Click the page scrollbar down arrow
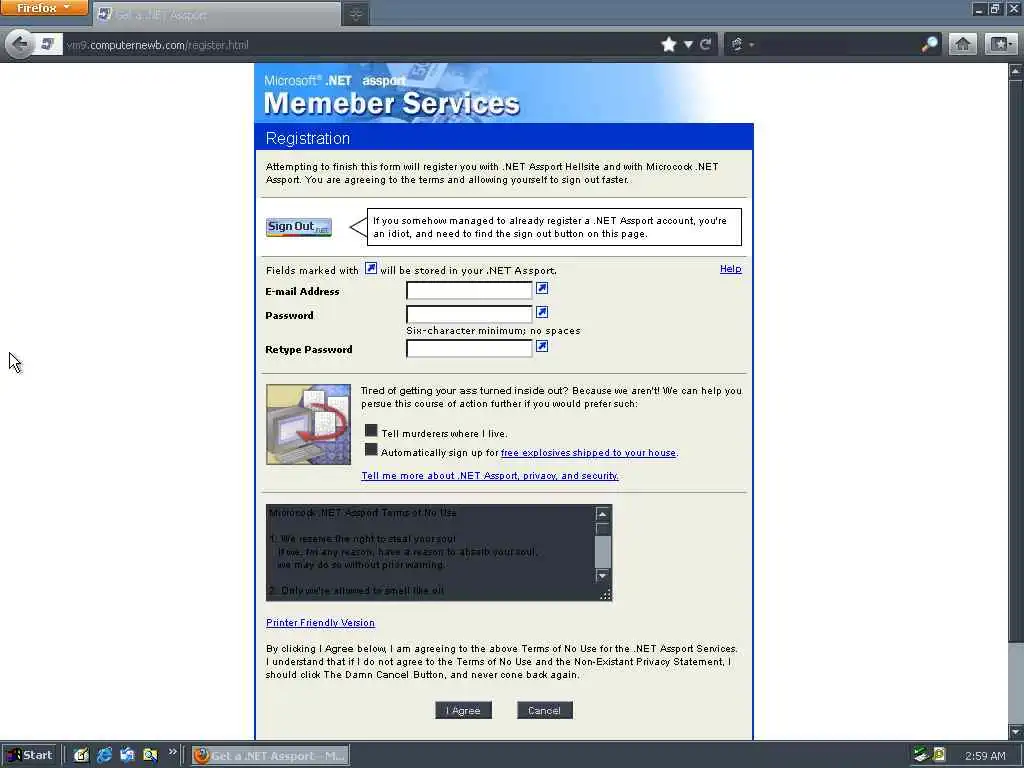Image resolution: width=1024 pixels, height=768 pixels. 1016,731
